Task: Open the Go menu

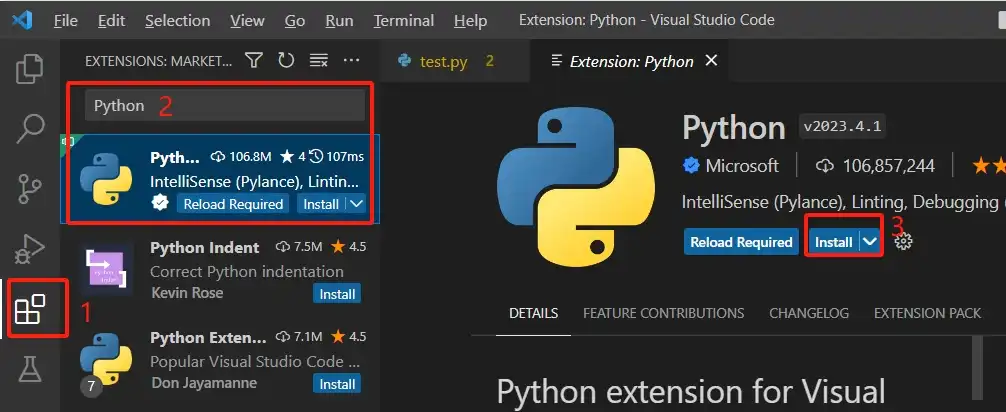Action: 294,21
